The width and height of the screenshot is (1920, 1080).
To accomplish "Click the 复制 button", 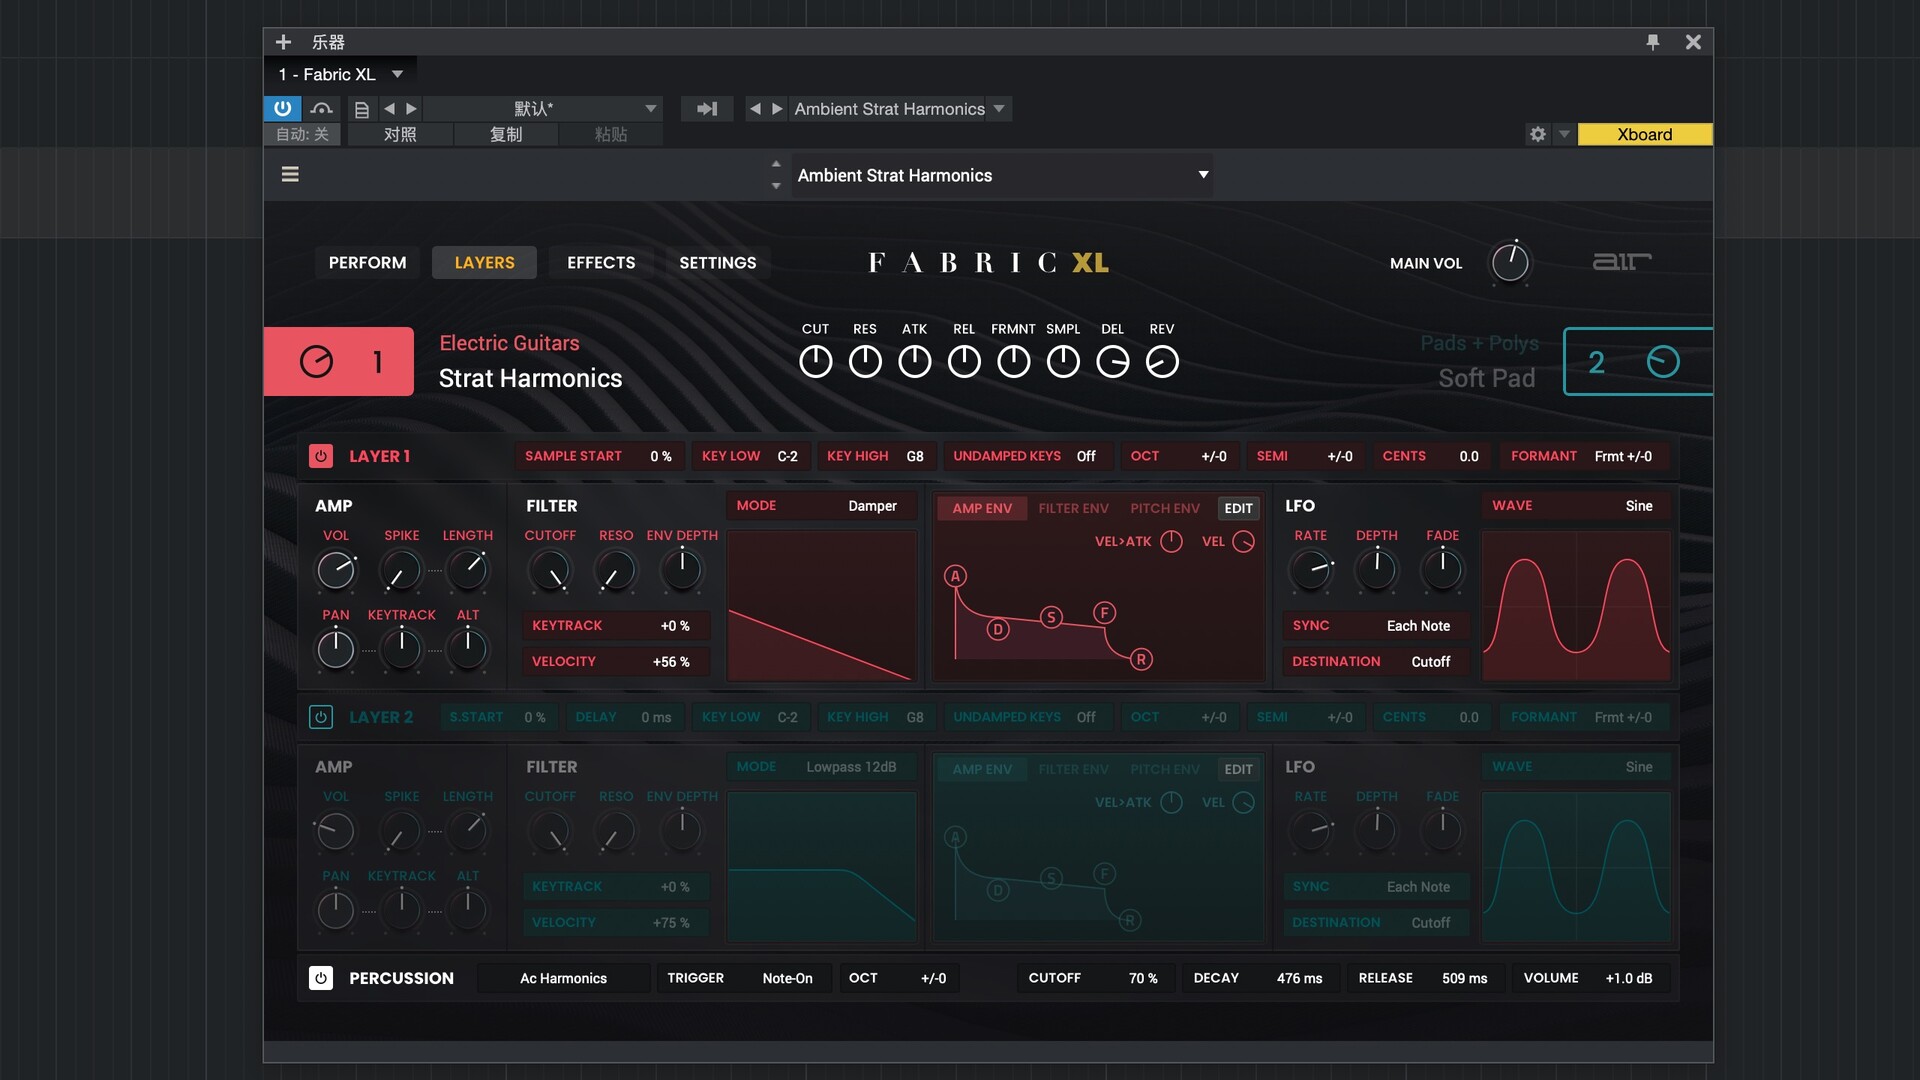I will [x=506, y=134].
